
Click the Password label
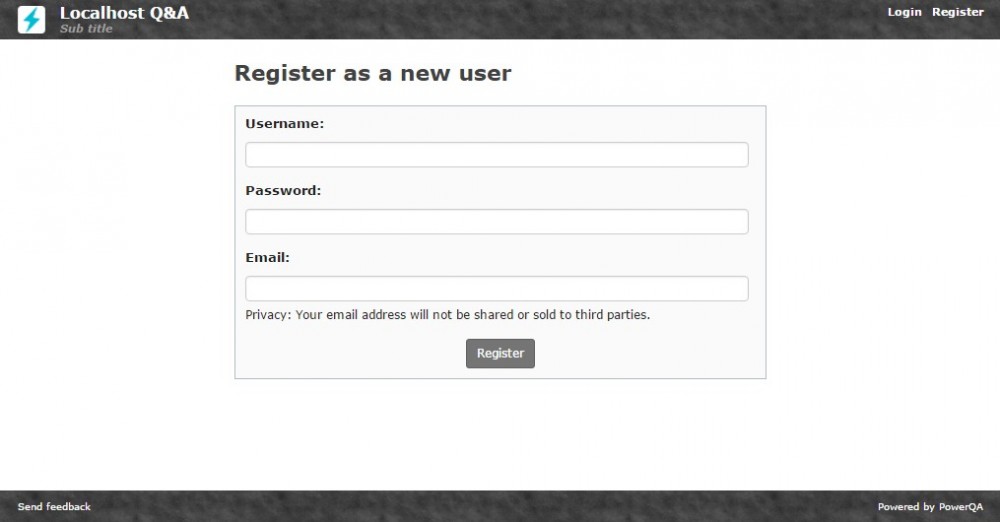(283, 190)
